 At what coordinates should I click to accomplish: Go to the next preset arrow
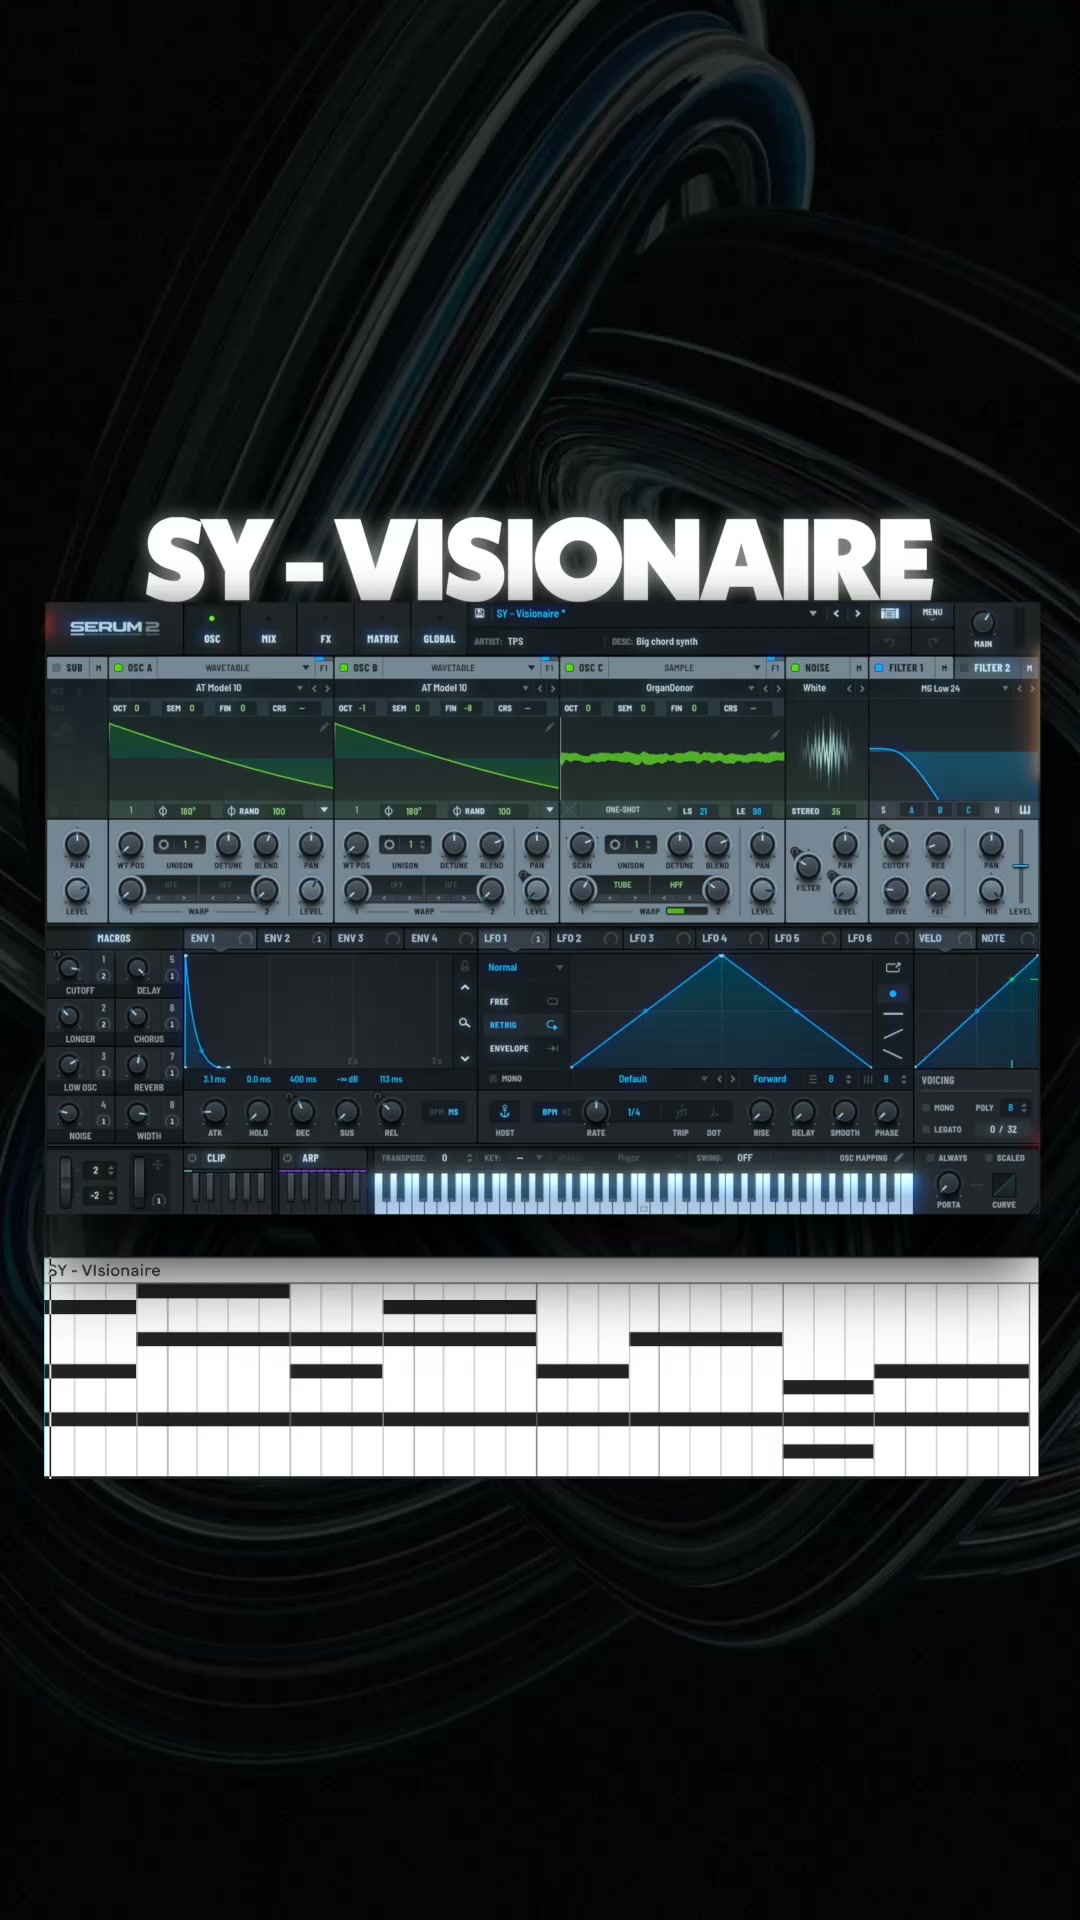857,613
